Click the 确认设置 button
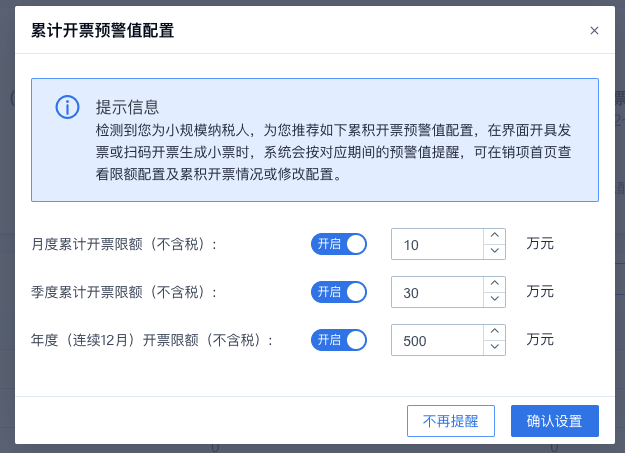The height and width of the screenshot is (453, 625). (555, 421)
